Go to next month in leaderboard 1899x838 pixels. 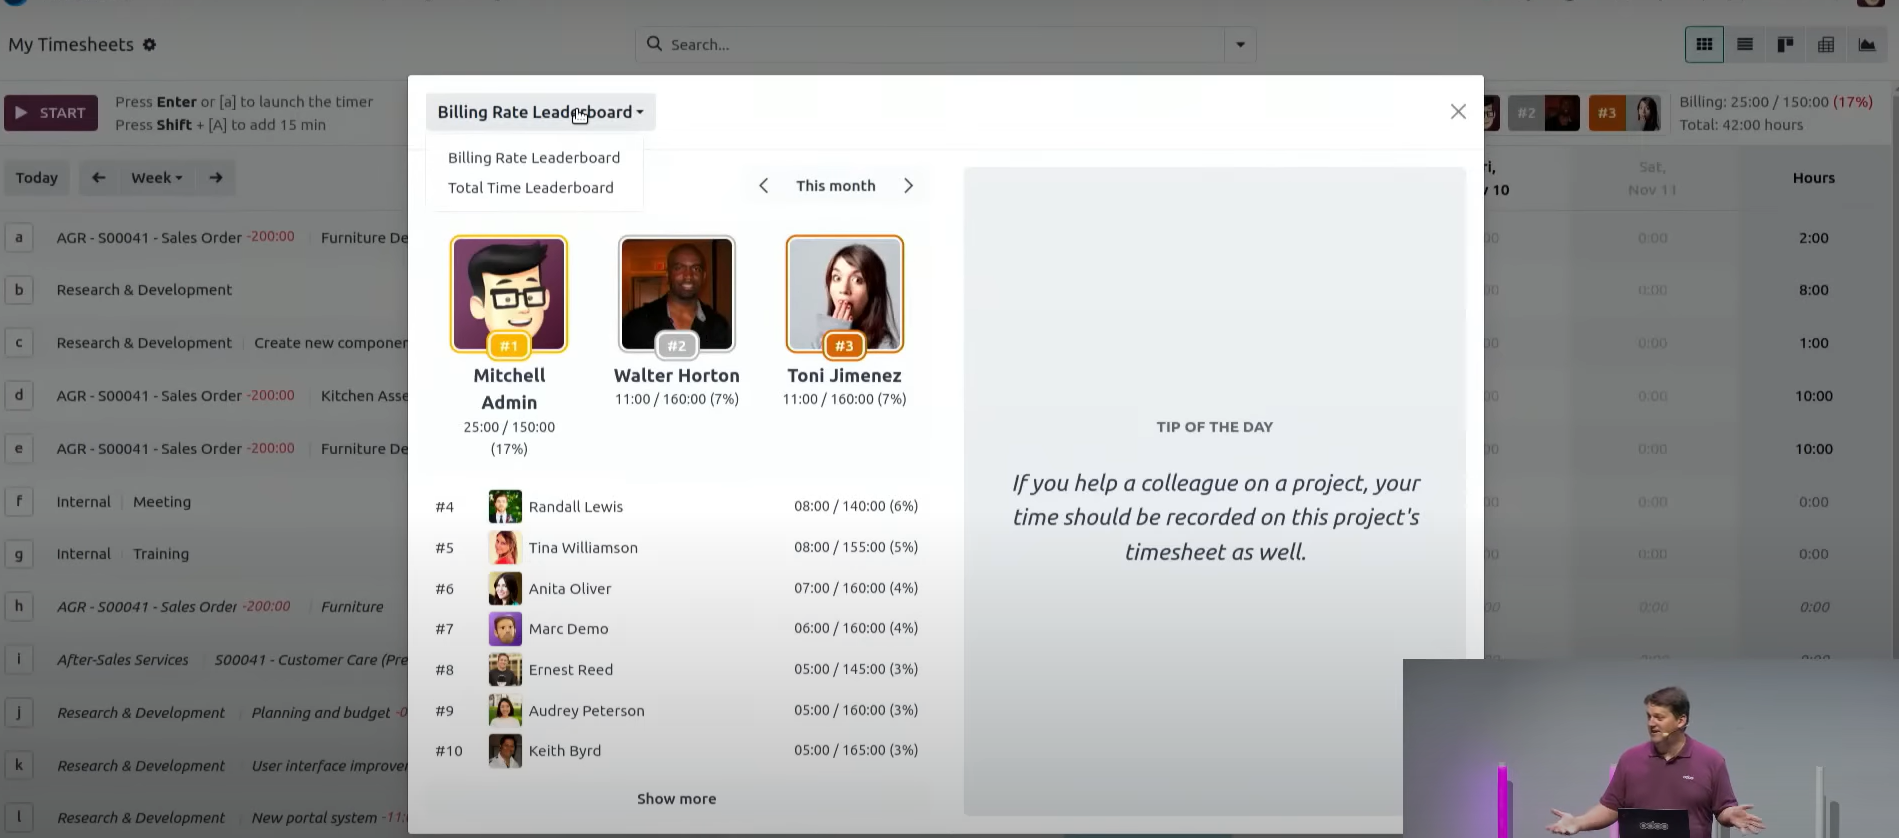(x=908, y=186)
